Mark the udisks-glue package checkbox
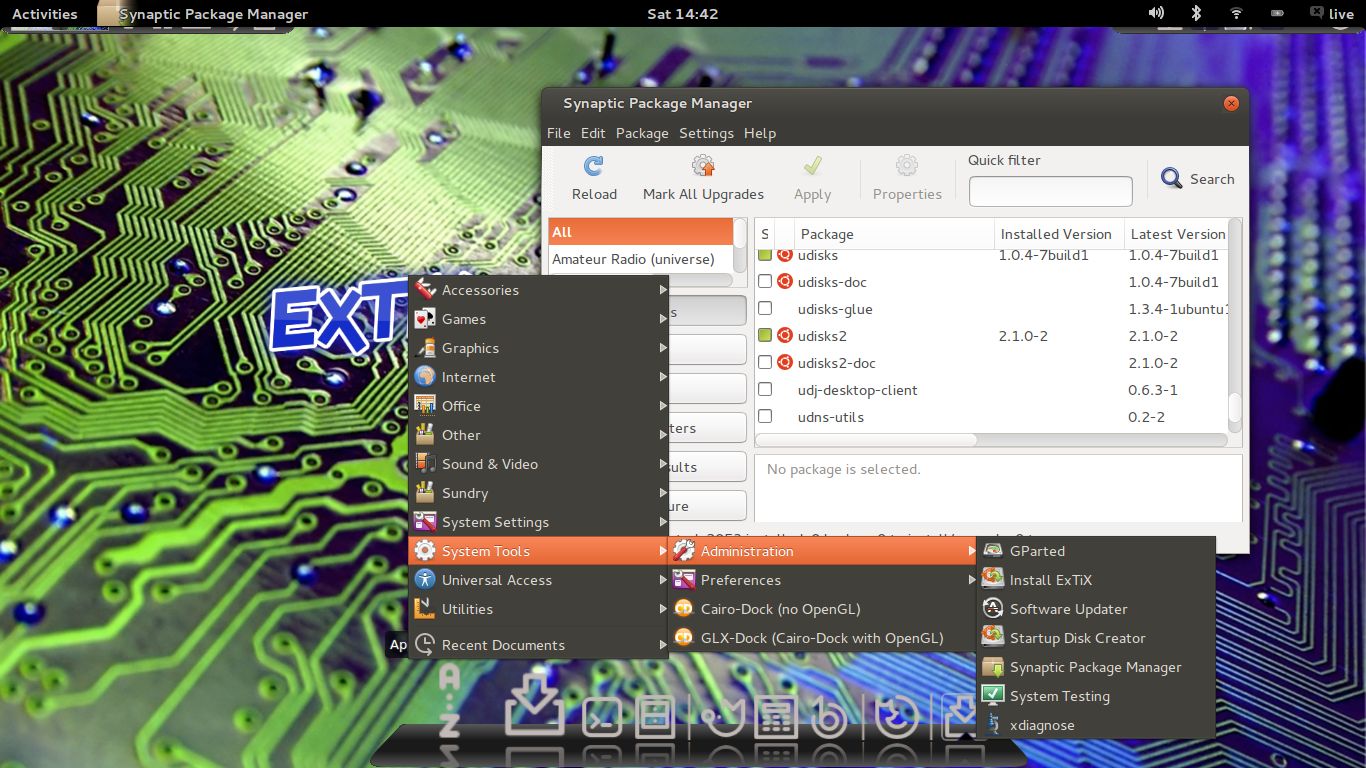This screenshot has height=768, width=1366. 765,309
